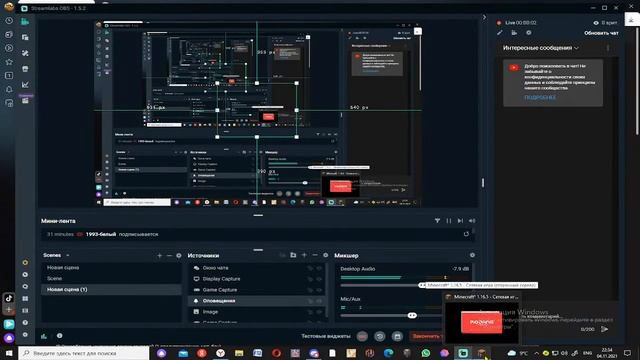The height and width of the screenshot is (360, 640).
Task: Select the Новая сцена (1) scene
Action: 111,289
